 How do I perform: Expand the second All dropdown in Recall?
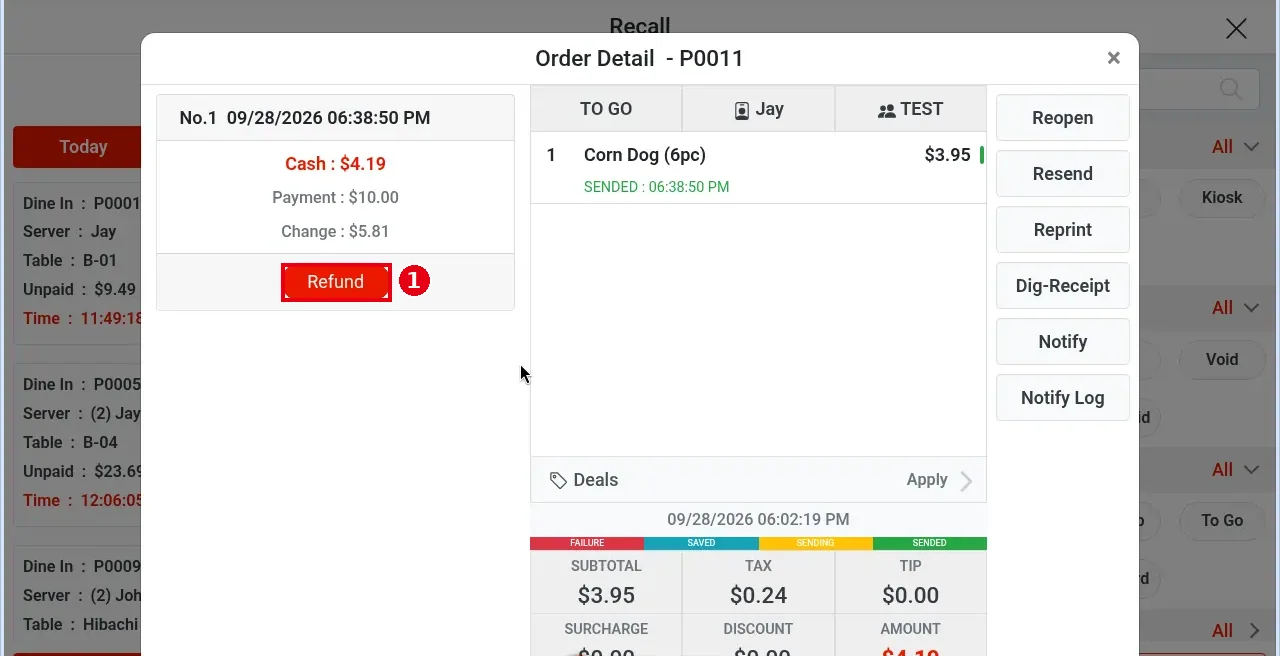(x=1235, y=308)
